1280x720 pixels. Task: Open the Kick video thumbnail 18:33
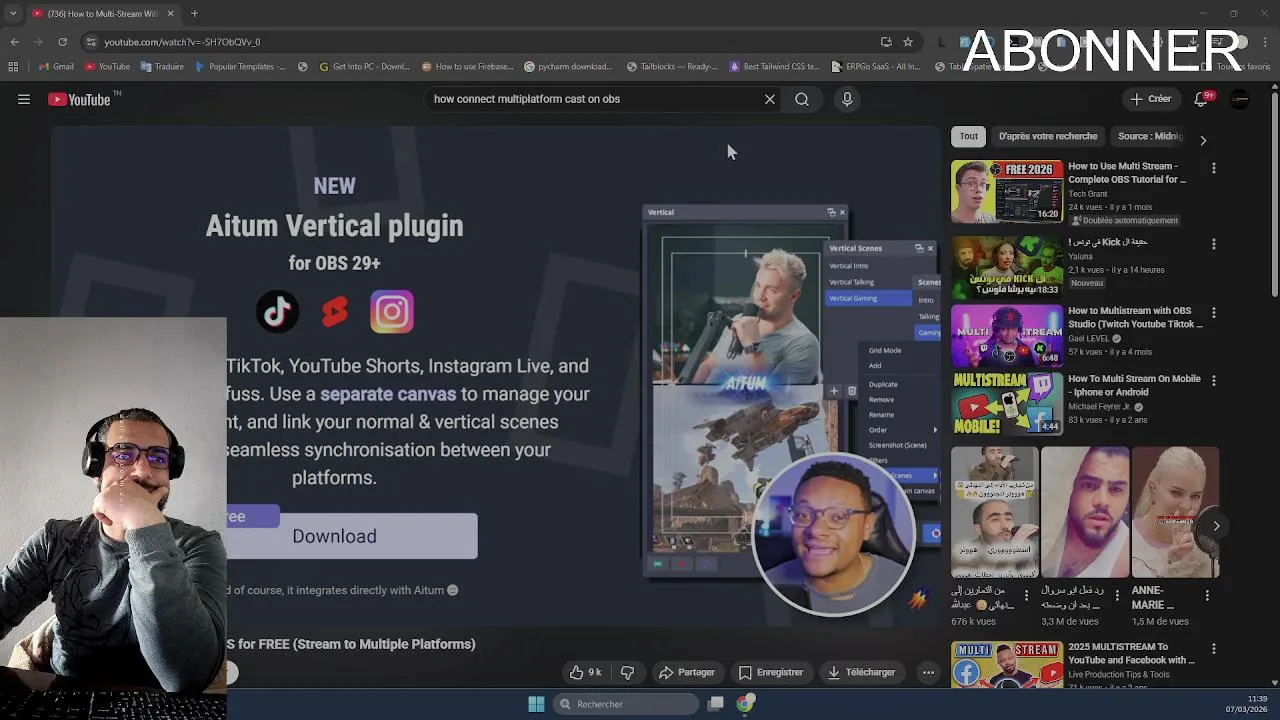point(1007,267)
